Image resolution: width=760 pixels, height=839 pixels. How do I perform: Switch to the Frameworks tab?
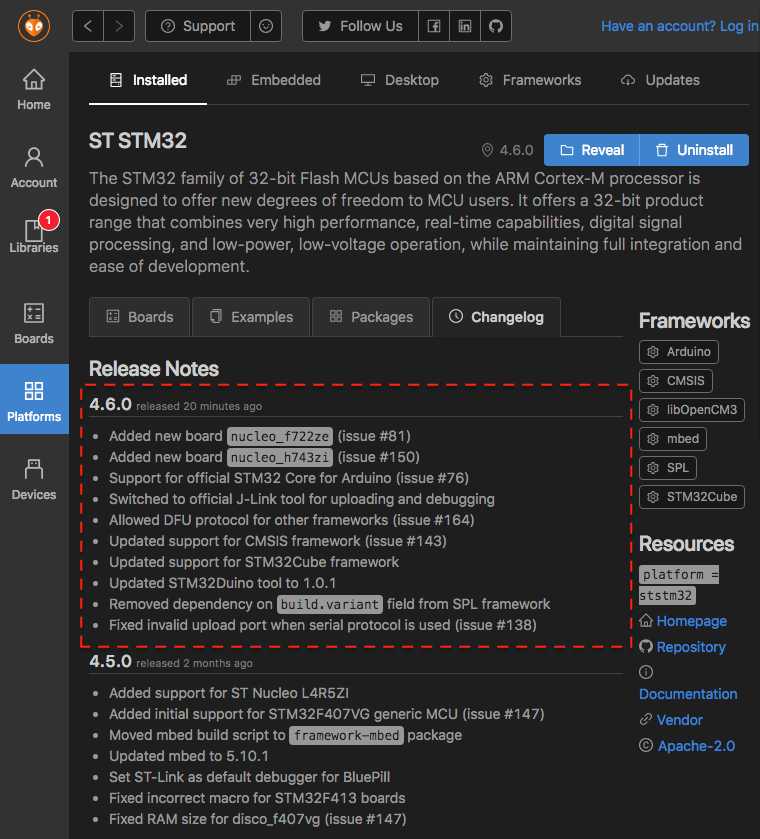tap(530, 80)
